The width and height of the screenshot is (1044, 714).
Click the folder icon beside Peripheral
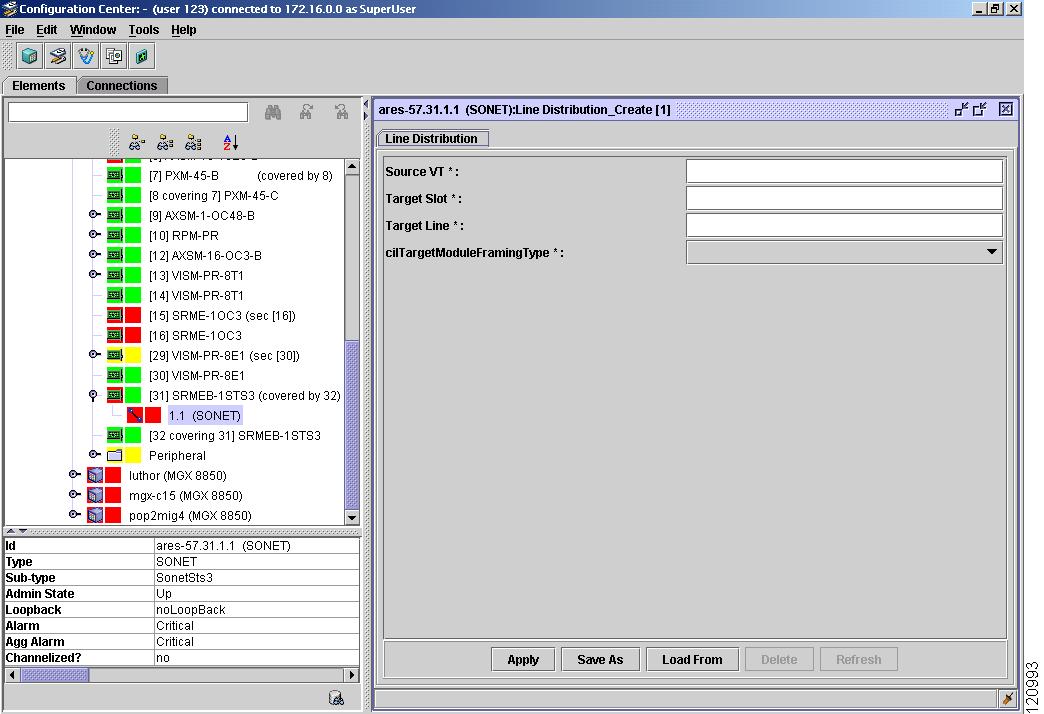pos(115,456)
